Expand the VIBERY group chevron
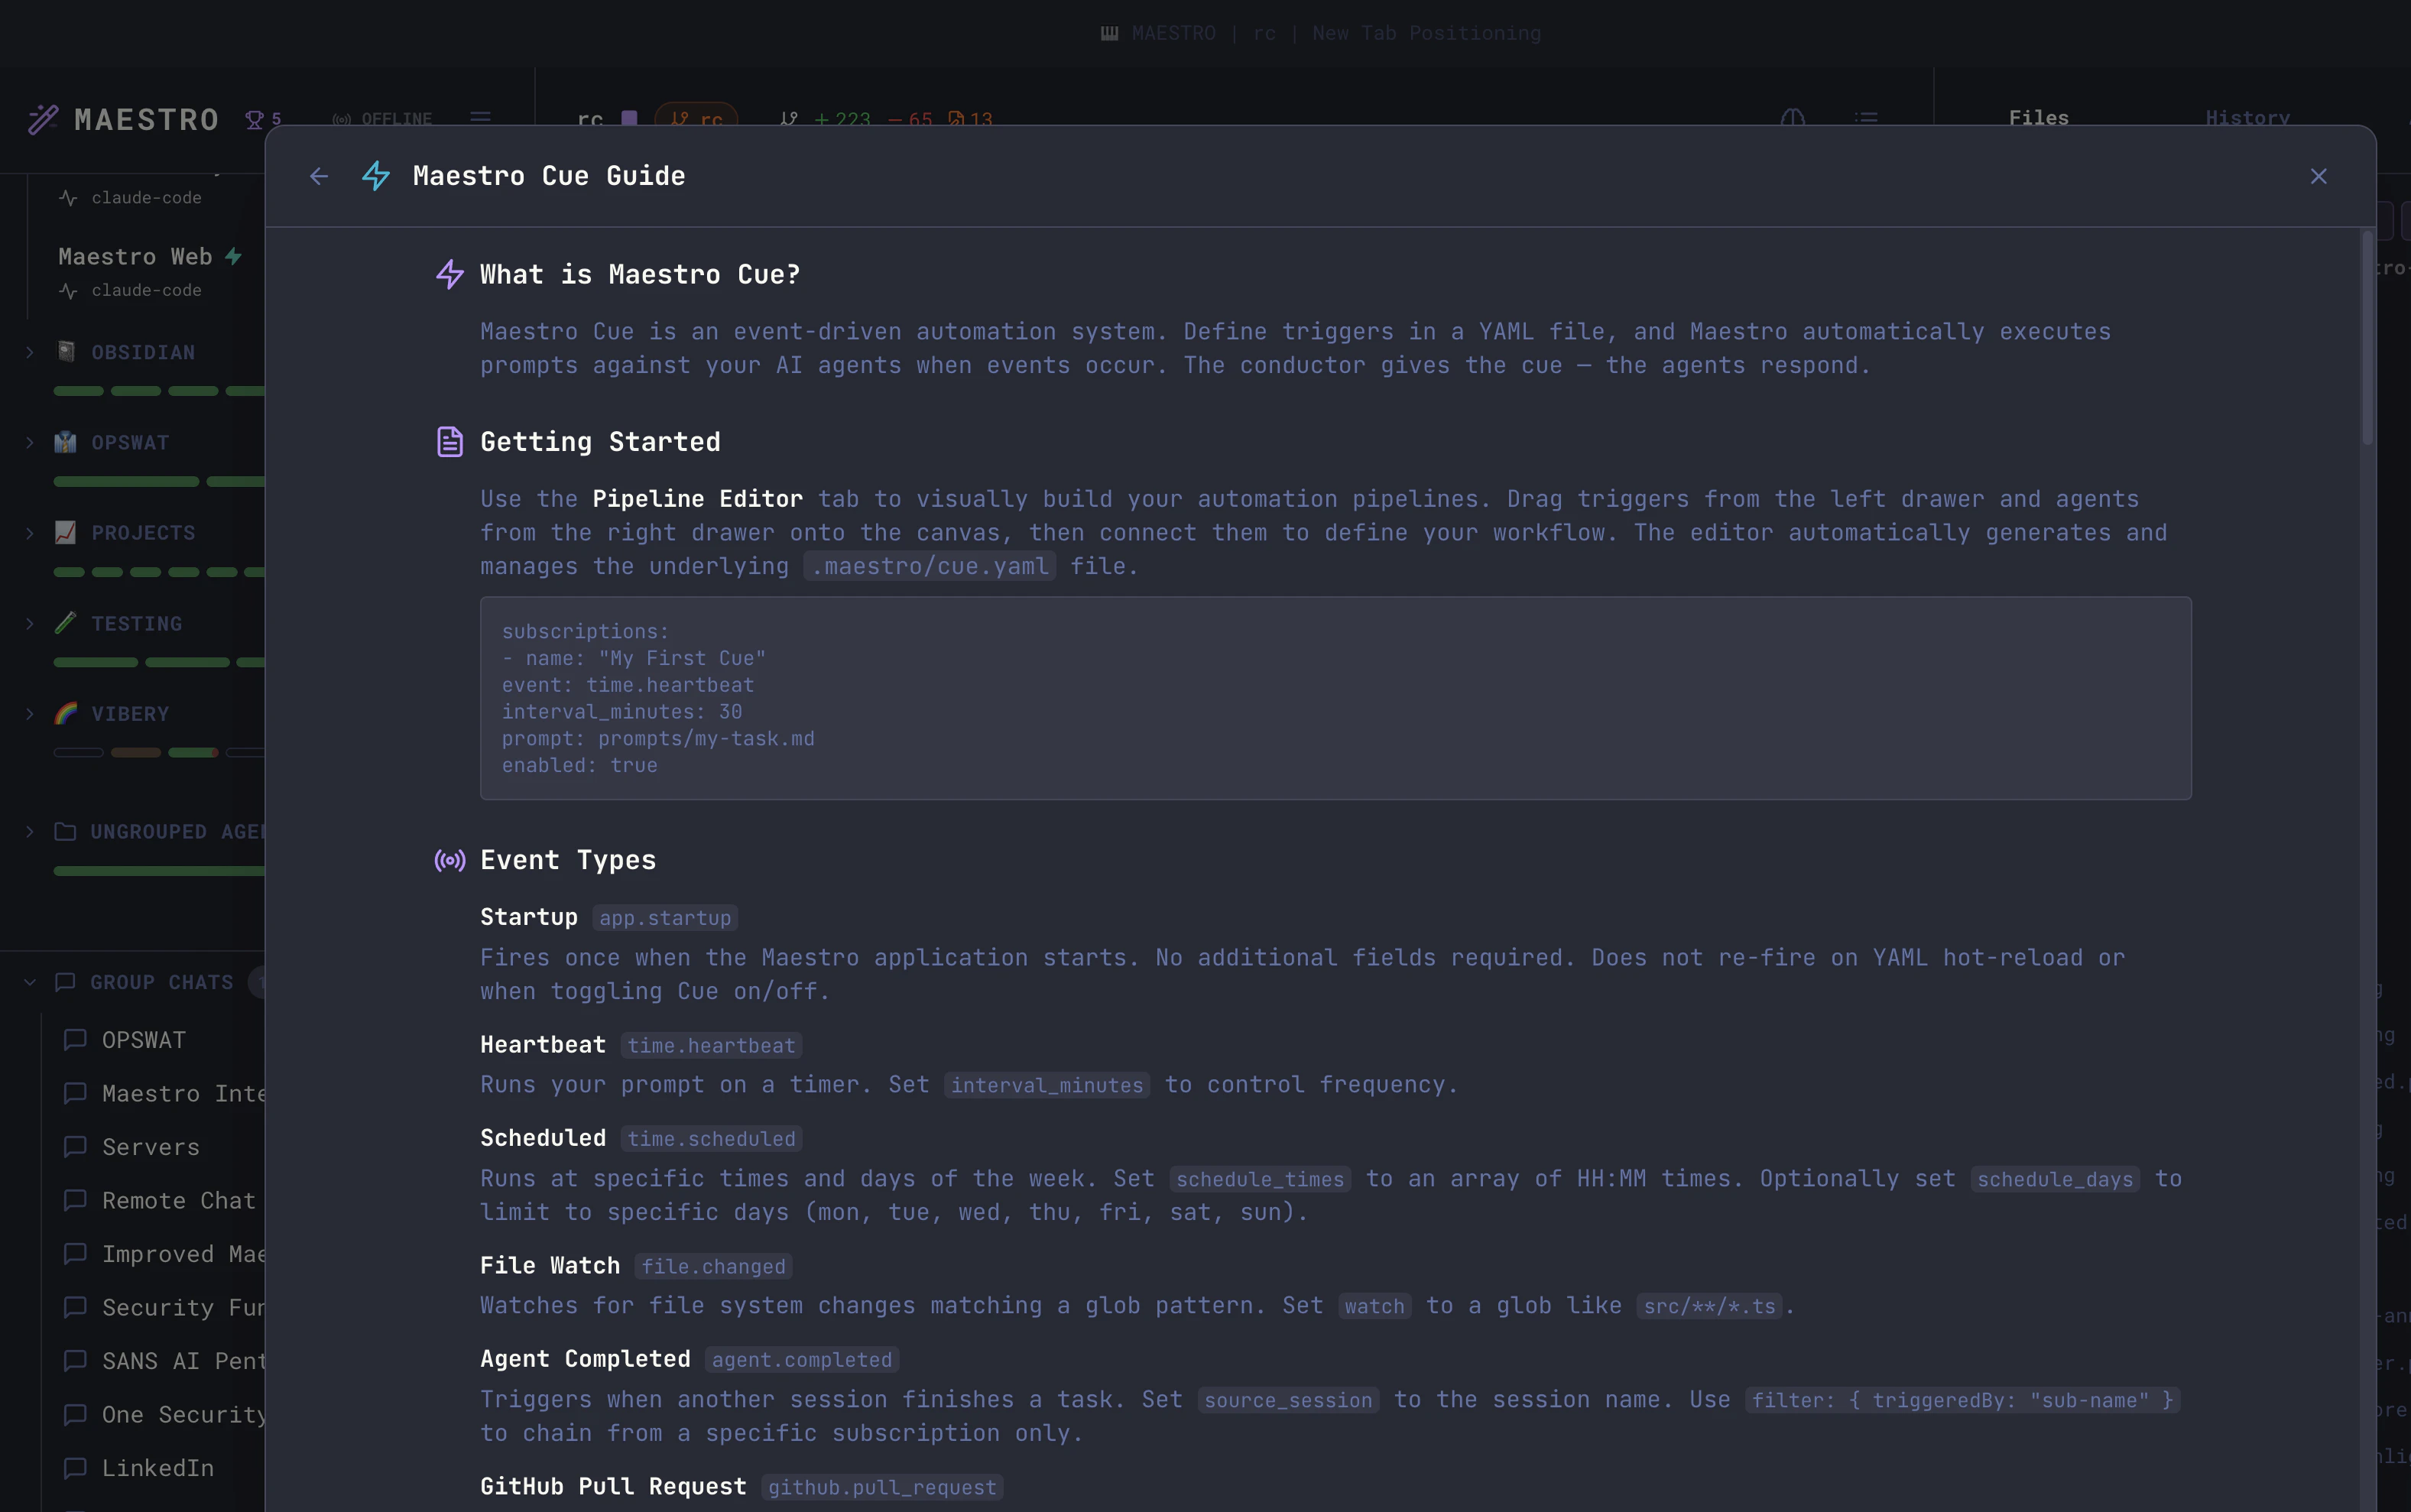Screen dimensions: 2411x1512 tap(30, 713)
